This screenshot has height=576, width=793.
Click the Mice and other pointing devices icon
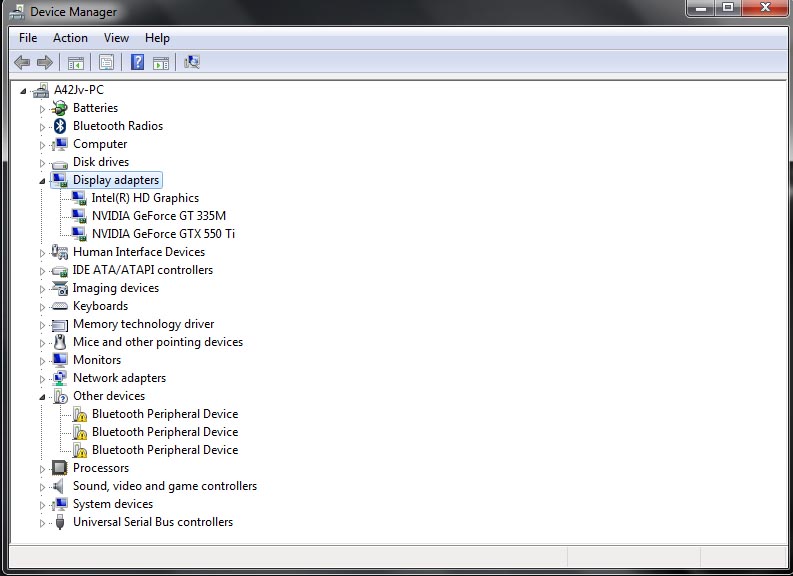tap(60, 342)
